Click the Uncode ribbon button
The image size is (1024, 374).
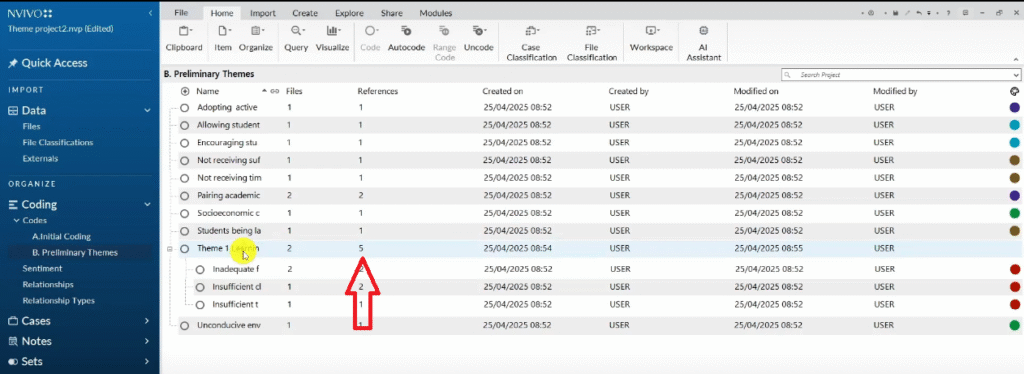coord(479,39)
